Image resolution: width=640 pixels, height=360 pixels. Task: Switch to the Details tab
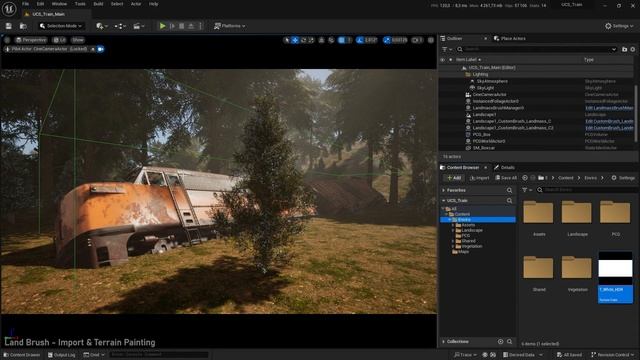[505, 167]
